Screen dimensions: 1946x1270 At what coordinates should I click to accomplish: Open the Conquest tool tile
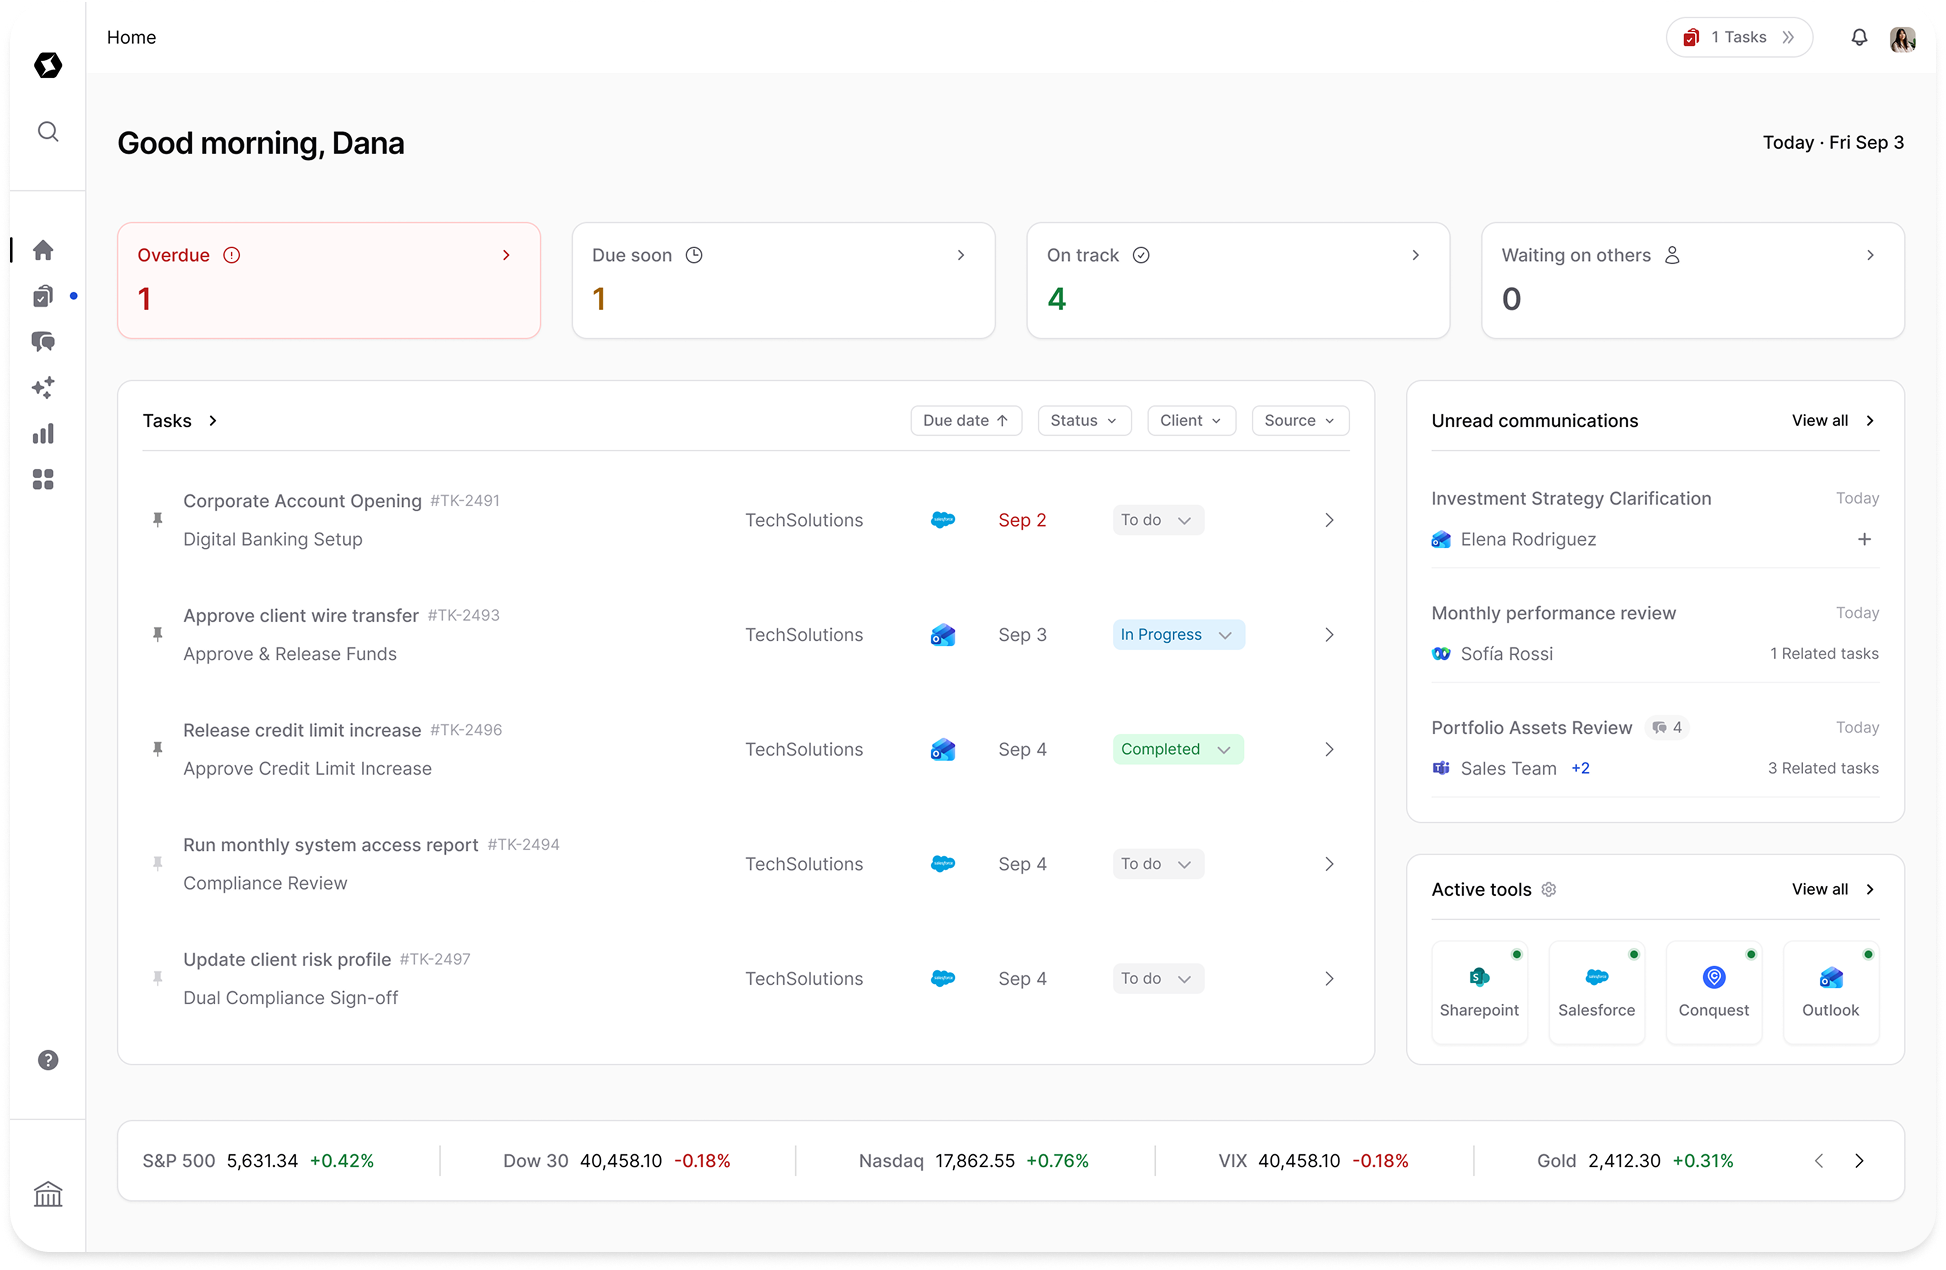(1714, 992)
